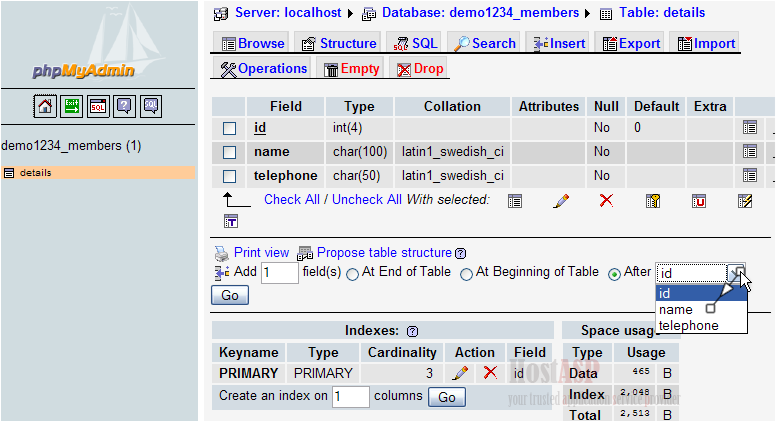Tick the checkbox for the name field
The image size is (776, 422).
point(229,153)
